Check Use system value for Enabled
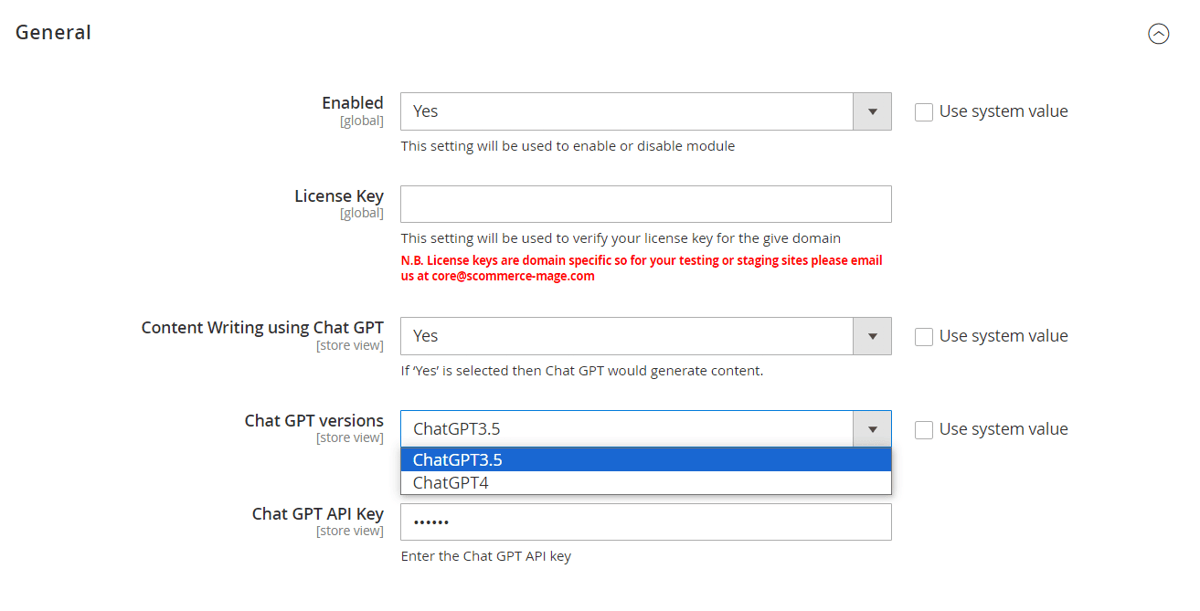The height and width of the screenshot is (611, 1200). click(924, 112)
